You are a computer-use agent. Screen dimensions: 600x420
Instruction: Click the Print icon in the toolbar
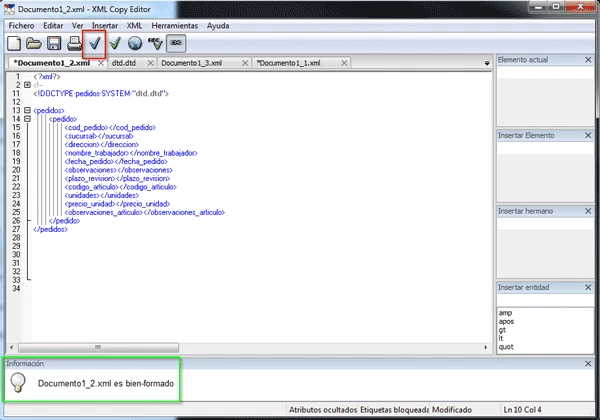point(74,43)
